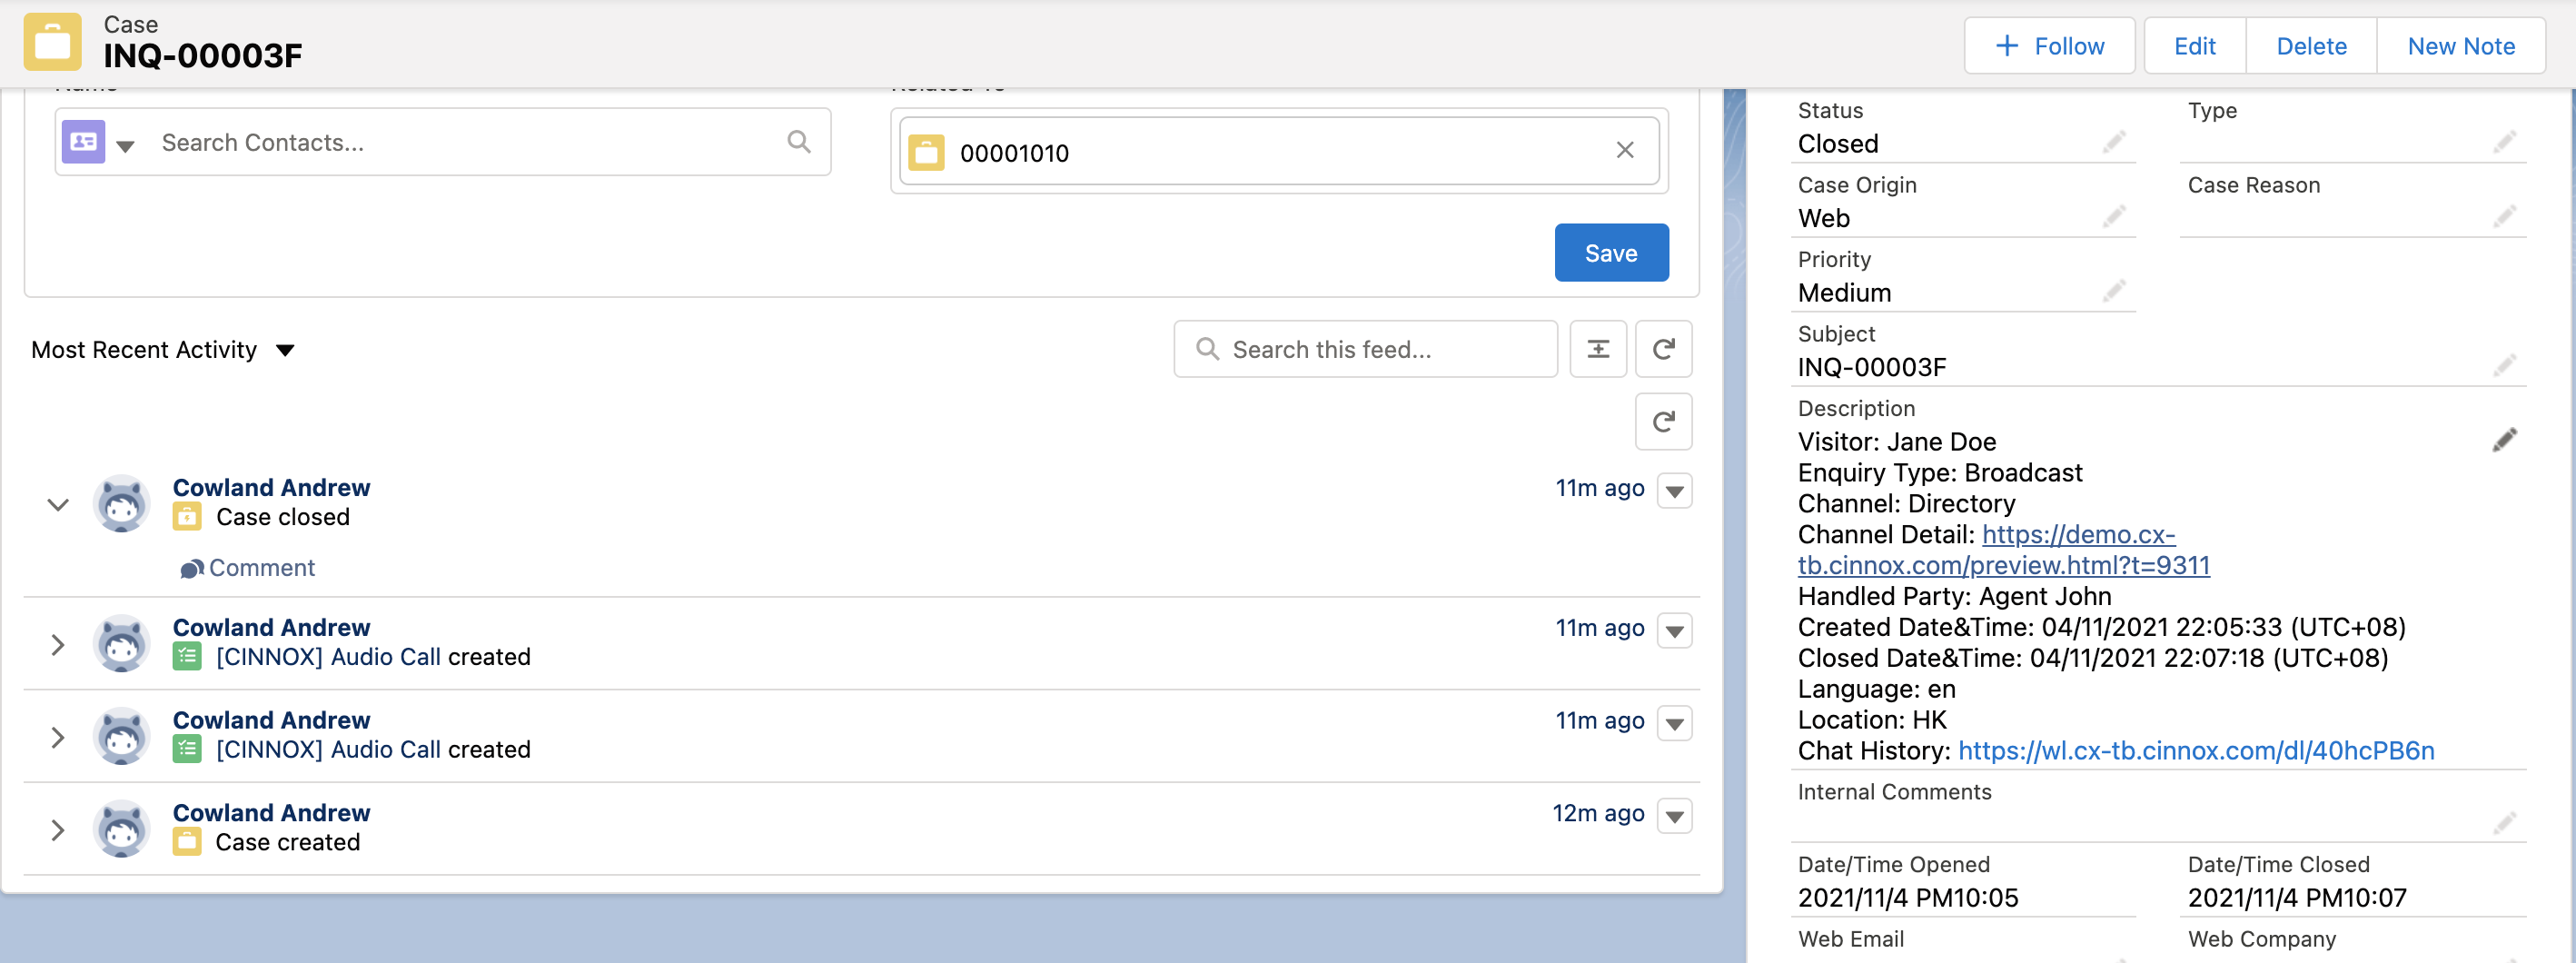
Task: Click the Case closed briefcase icon
Action: point(187,516)
